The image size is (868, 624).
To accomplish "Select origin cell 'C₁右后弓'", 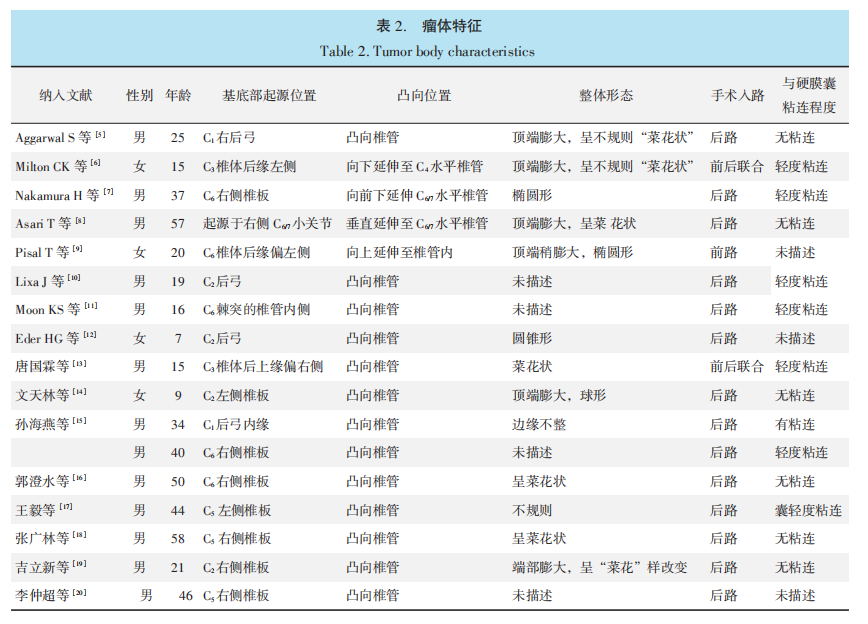I will [229, 137].
